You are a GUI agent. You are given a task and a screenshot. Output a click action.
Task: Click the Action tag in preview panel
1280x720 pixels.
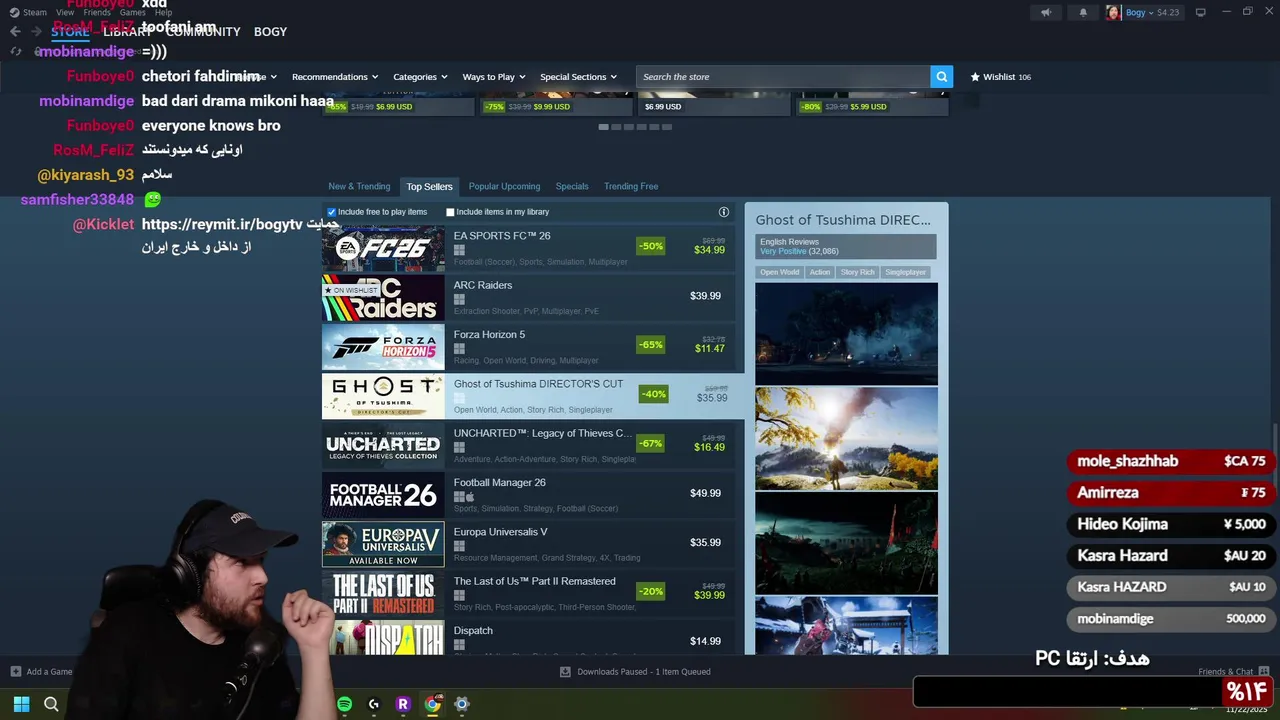pos(820,272)
